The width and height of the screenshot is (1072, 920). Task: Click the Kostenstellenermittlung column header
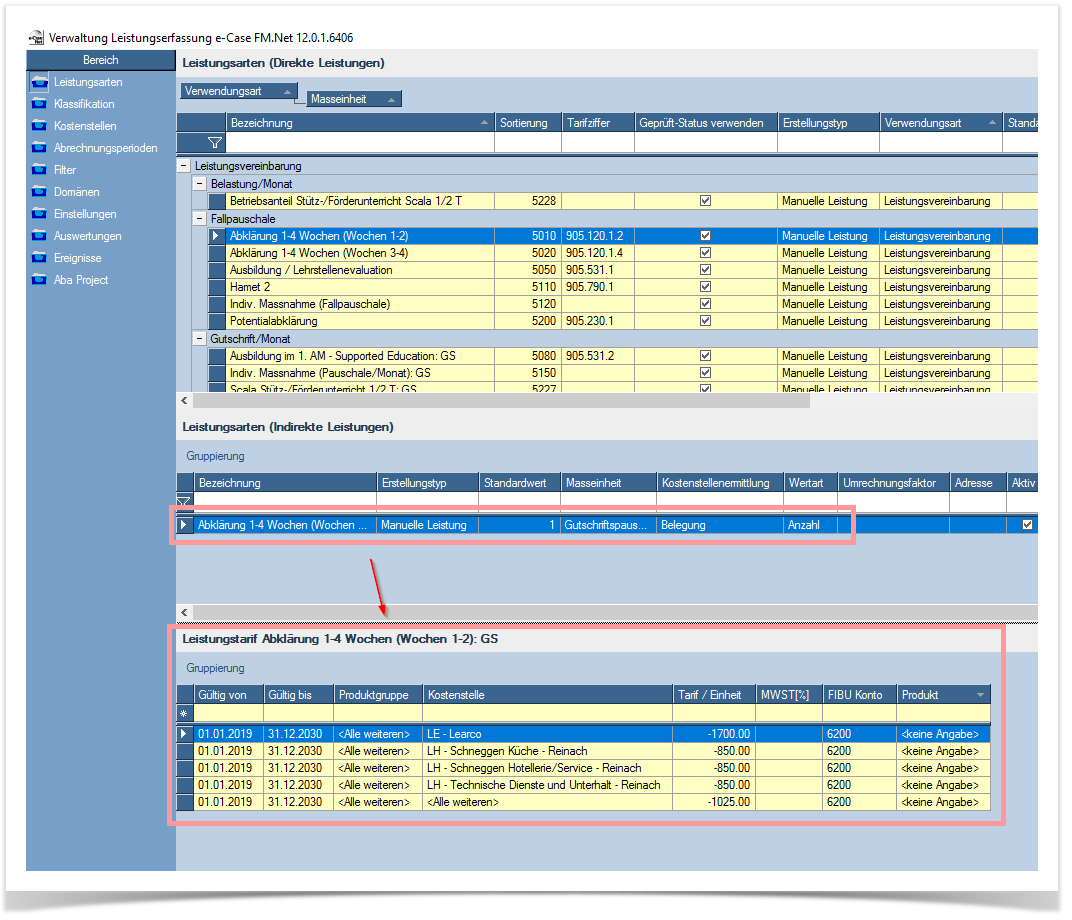[720, 483]
